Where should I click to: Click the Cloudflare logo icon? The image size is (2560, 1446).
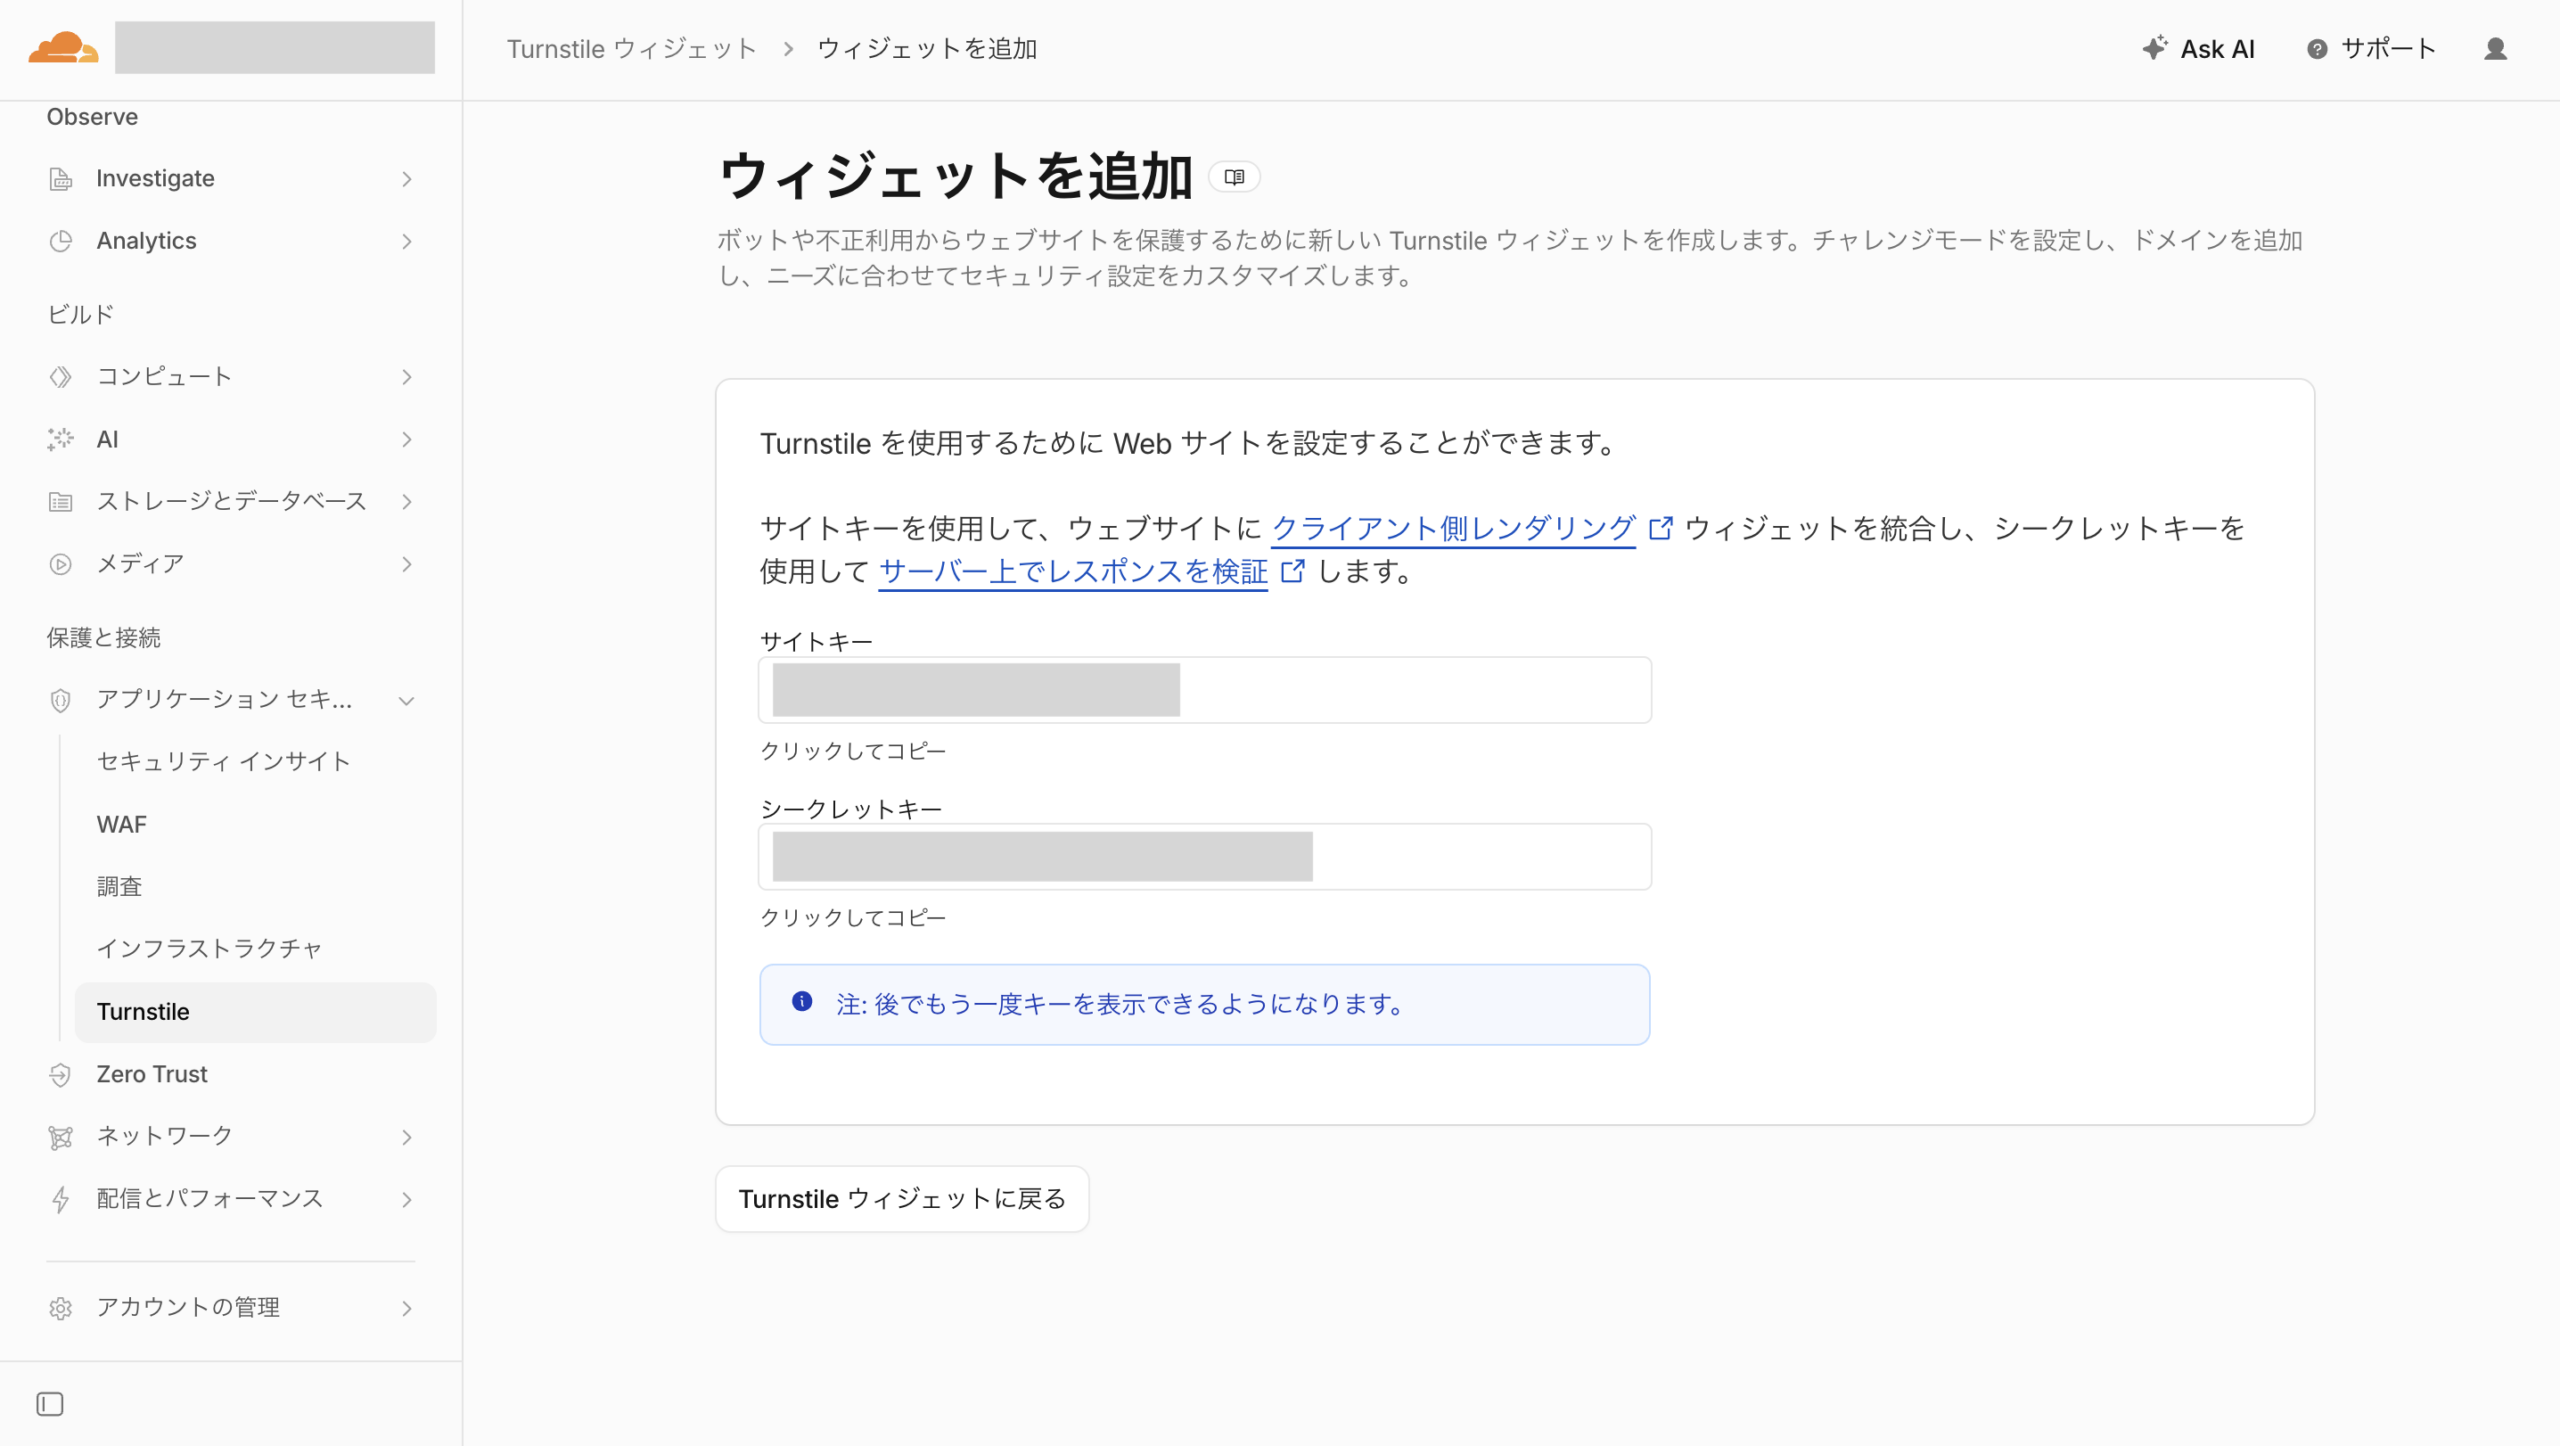[63, 48]
